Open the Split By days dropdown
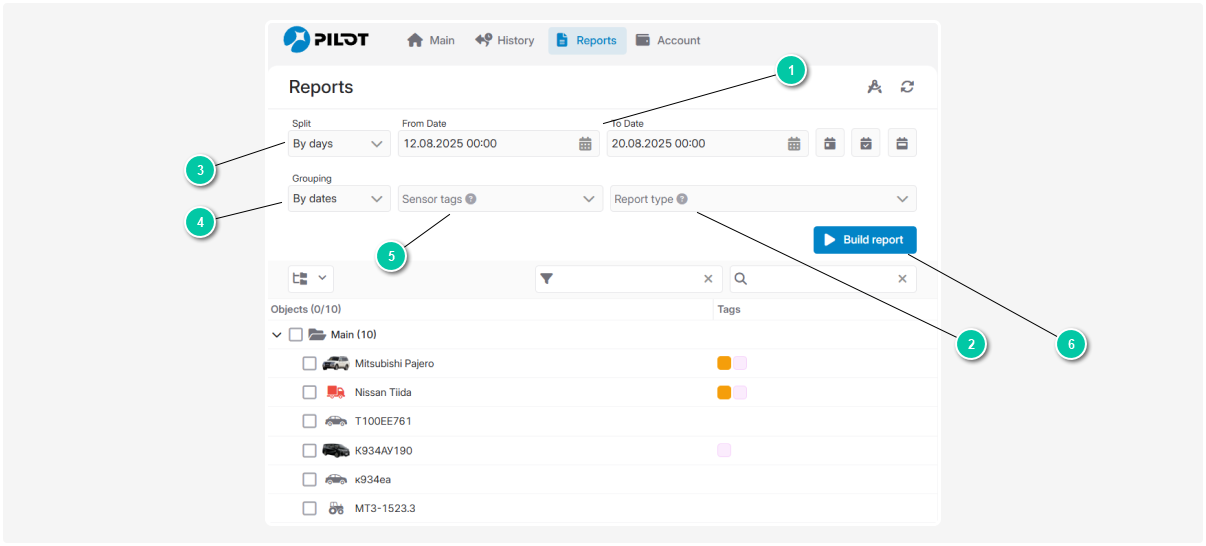Image resolution: width=1206 pixels, height=546 pixels. tap(339, 144)
